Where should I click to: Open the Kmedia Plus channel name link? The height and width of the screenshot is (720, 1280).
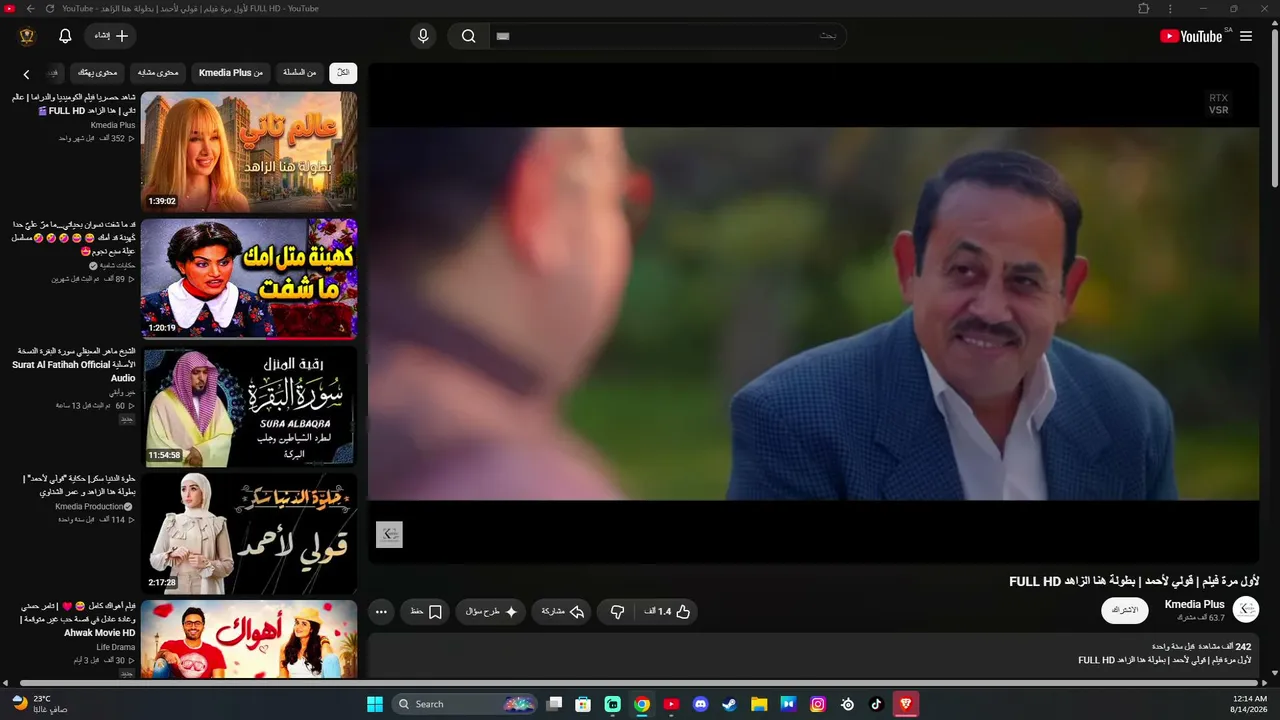[x=1194, y=604]
